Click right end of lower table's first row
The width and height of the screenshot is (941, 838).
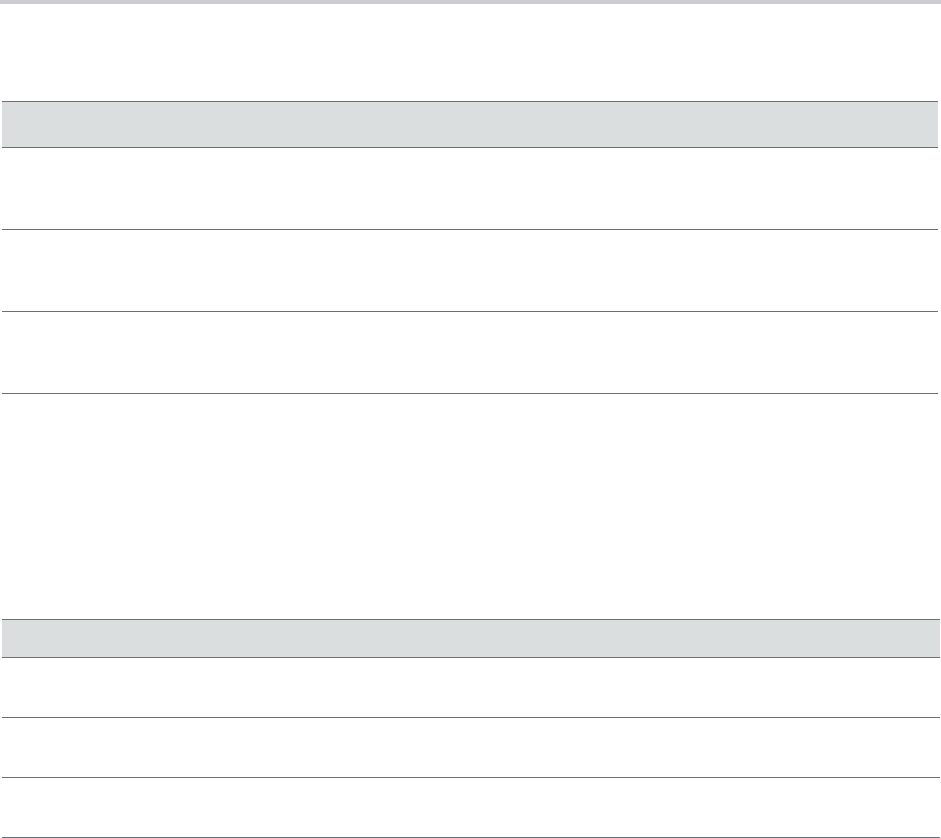(920, 686)
